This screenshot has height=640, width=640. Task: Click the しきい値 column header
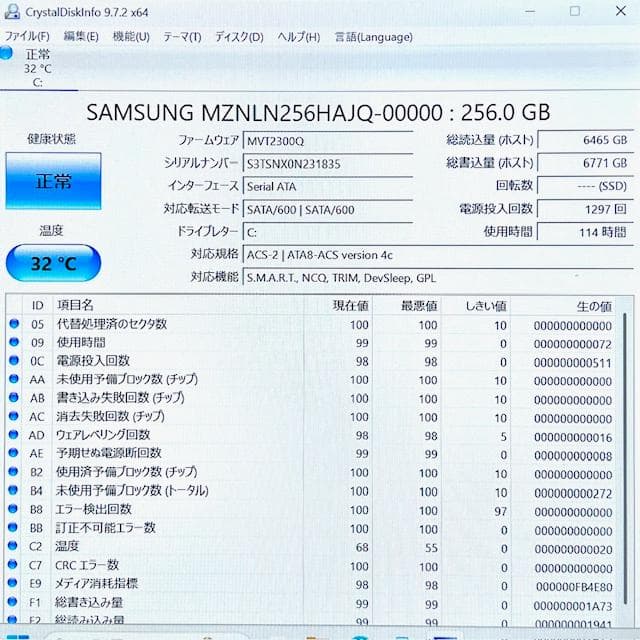476,306
